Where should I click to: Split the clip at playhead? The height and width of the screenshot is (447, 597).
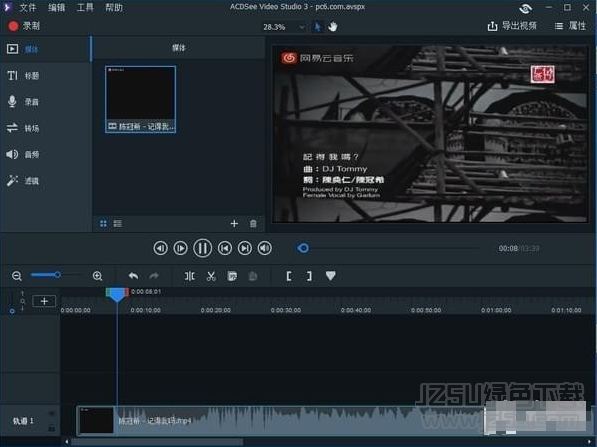(x=190, y=276)
